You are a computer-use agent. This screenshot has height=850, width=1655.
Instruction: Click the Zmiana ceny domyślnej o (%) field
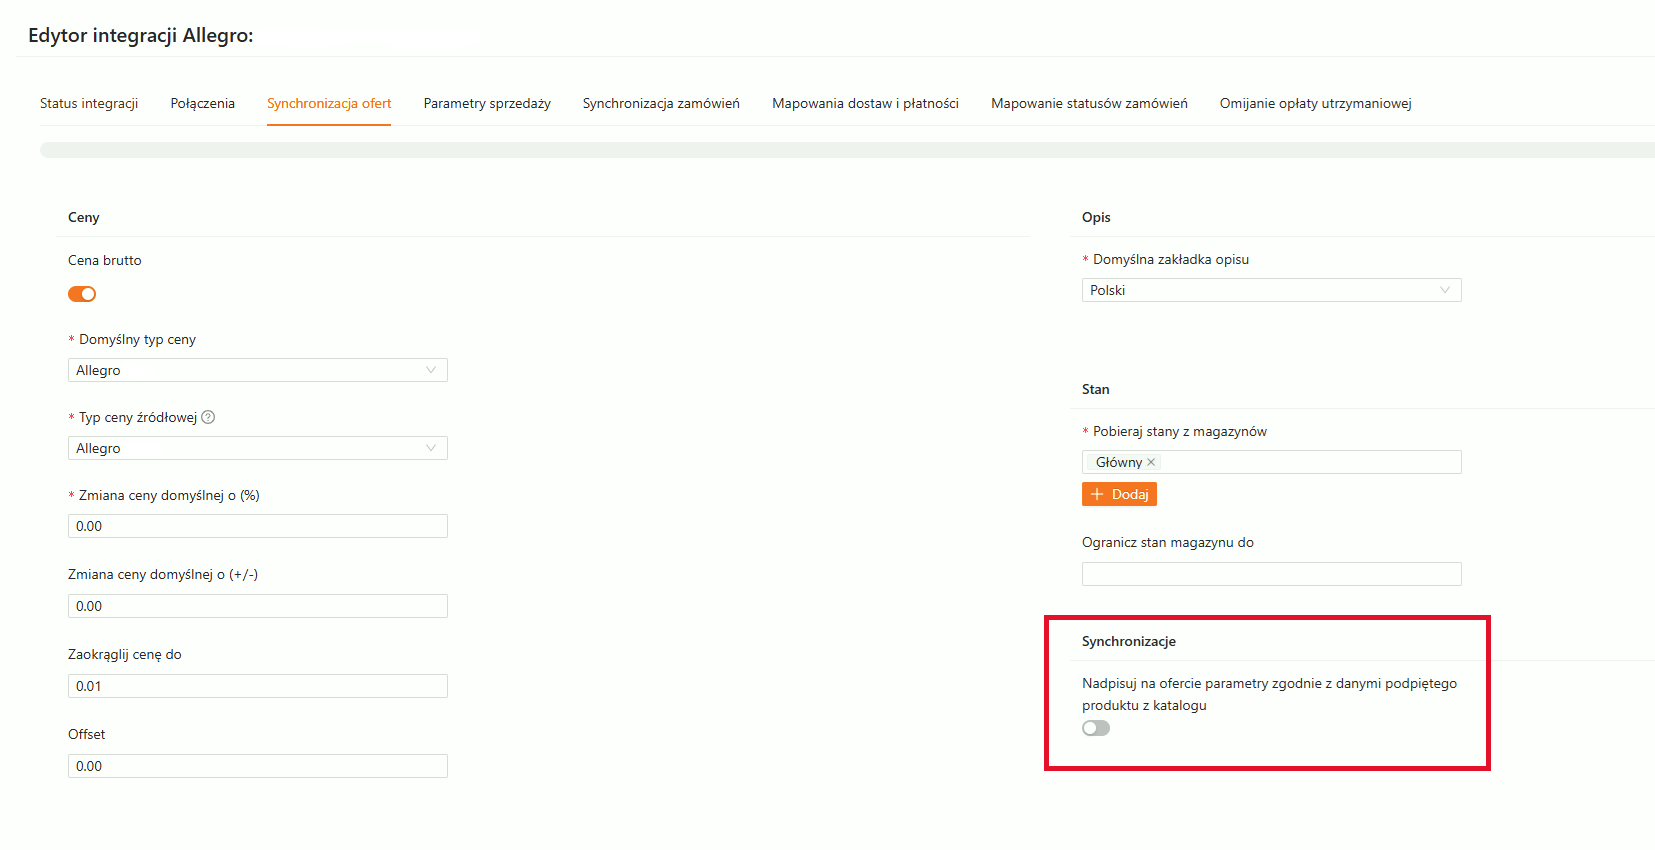257,526
